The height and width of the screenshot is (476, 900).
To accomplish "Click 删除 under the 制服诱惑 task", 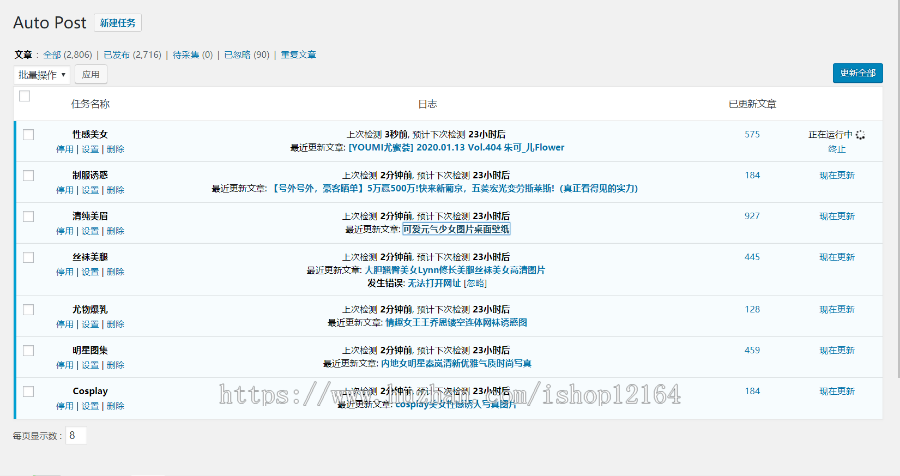I will click(115, 190).
